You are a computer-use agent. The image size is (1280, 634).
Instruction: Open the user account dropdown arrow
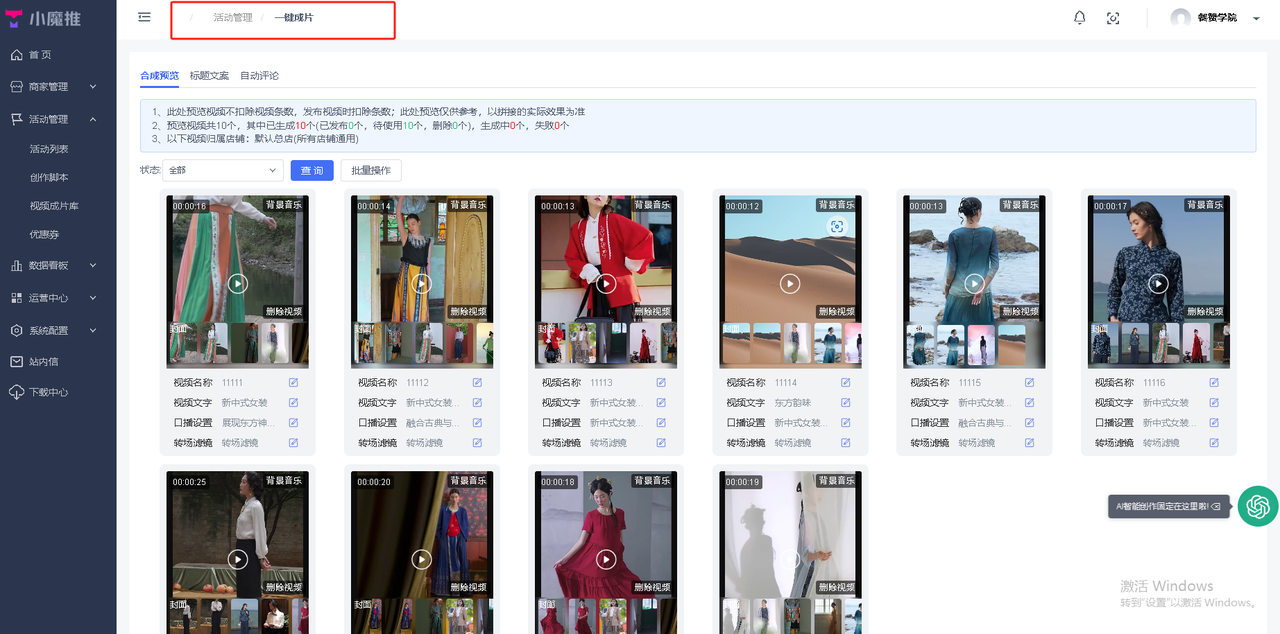pyautogui.click(x=1256, y=19)
